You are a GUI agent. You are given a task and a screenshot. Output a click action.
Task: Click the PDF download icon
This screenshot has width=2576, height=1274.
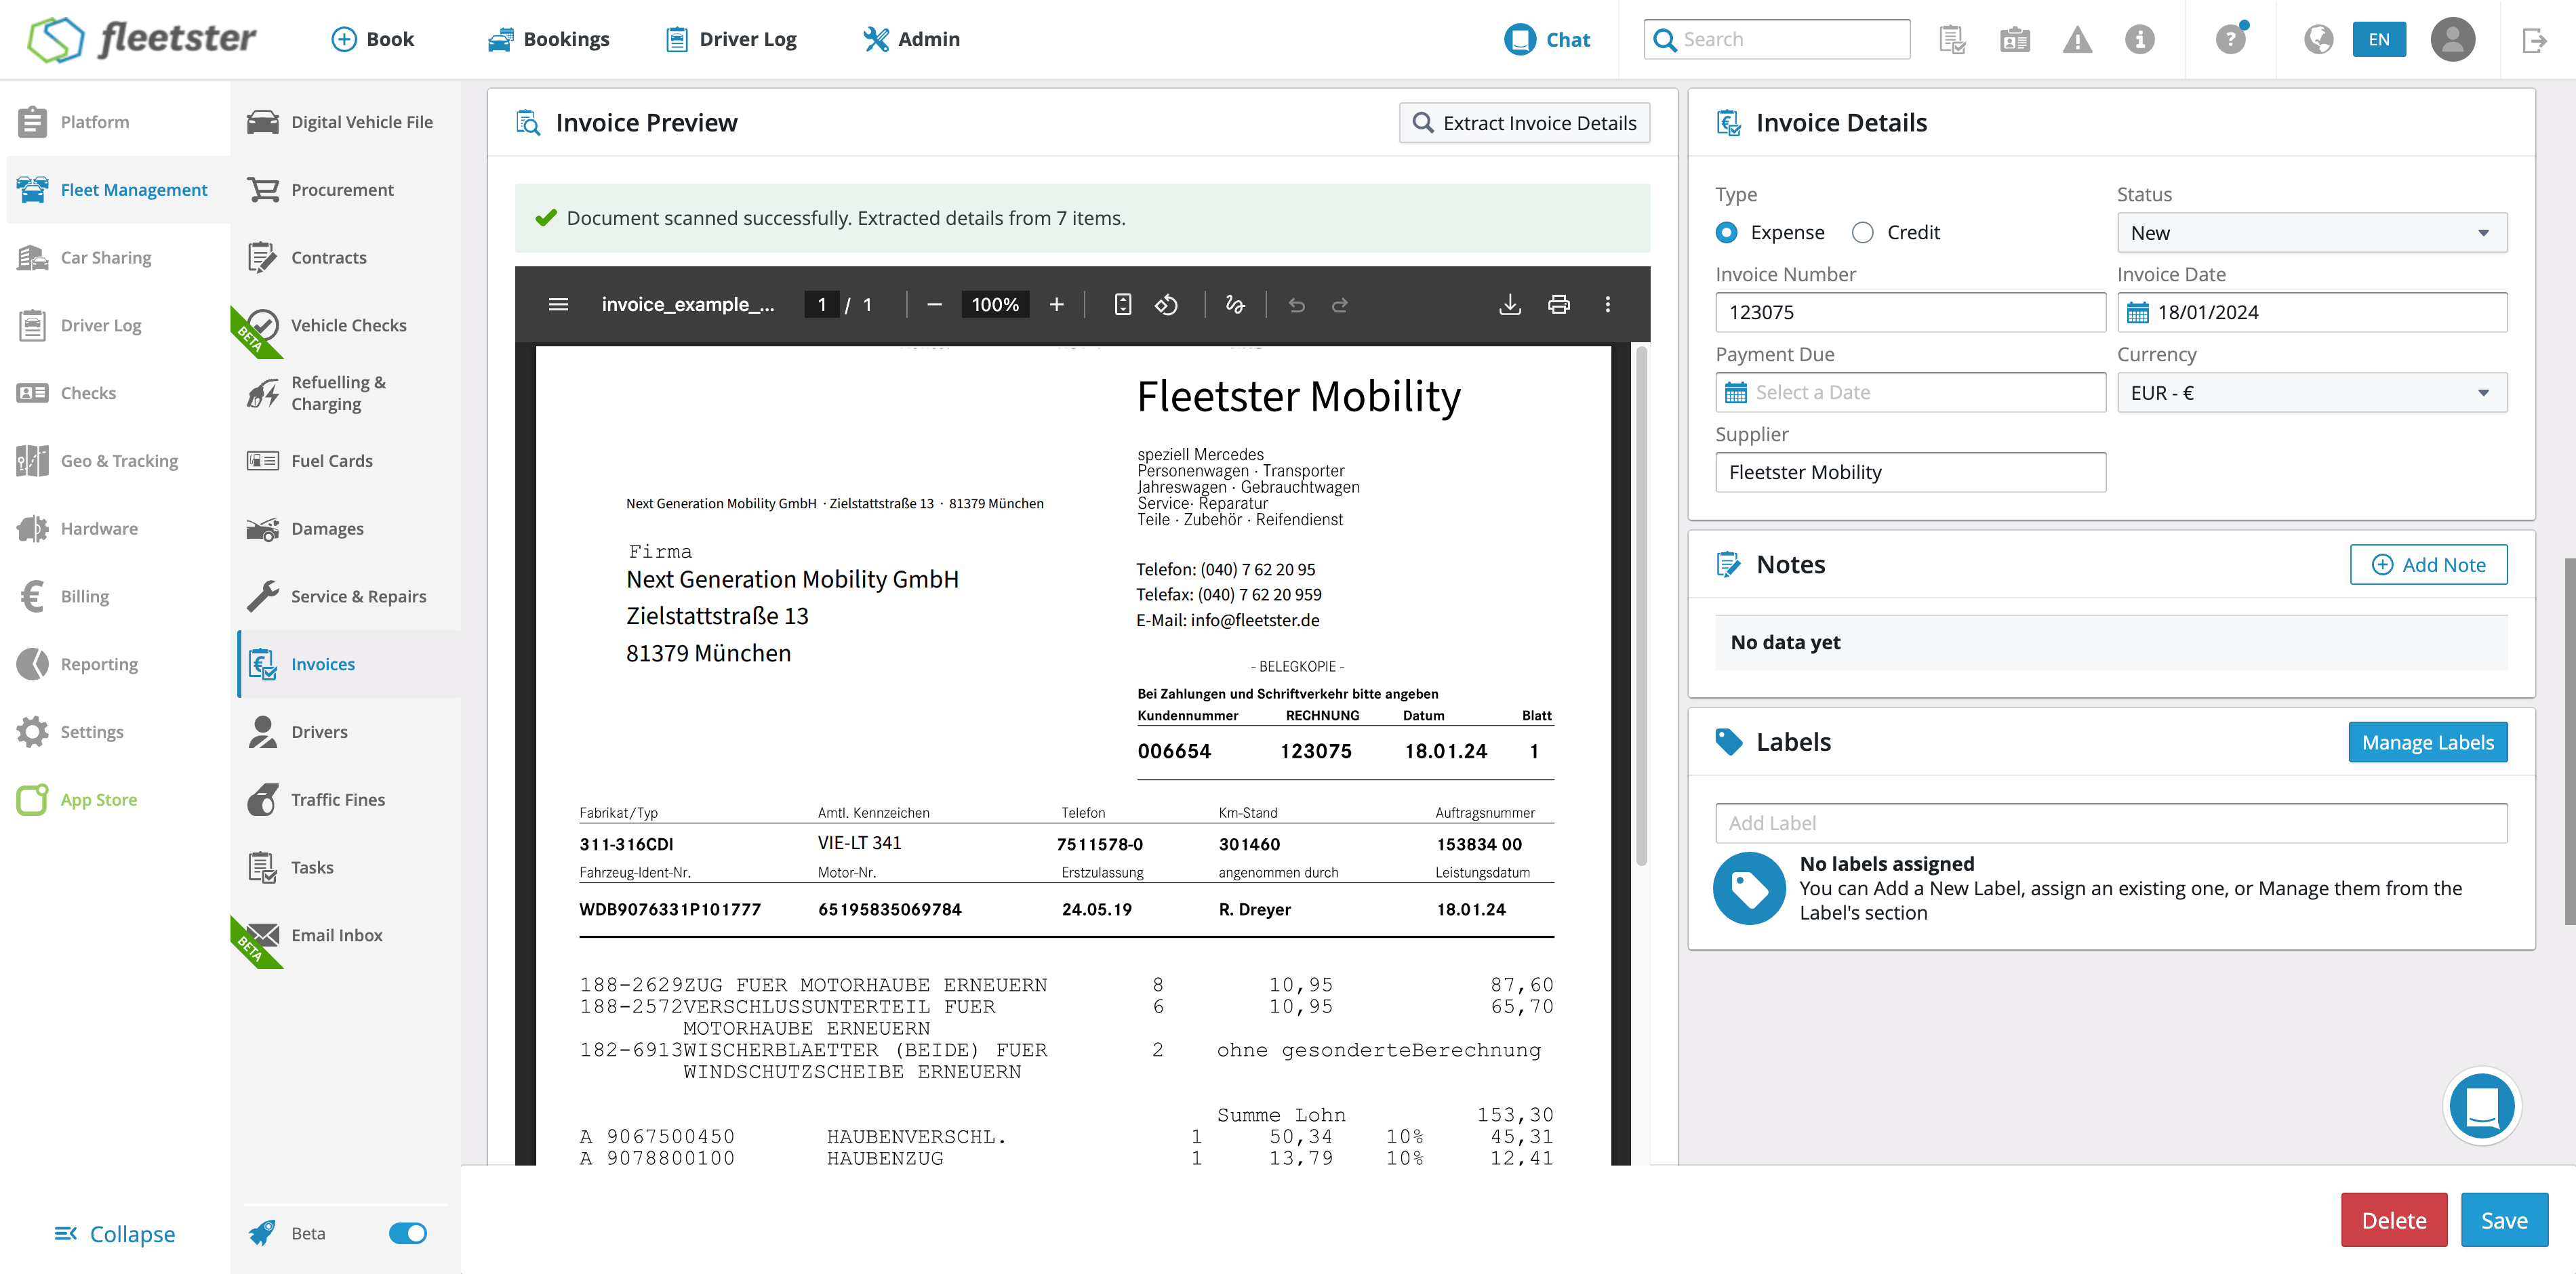coord(1510,305)
